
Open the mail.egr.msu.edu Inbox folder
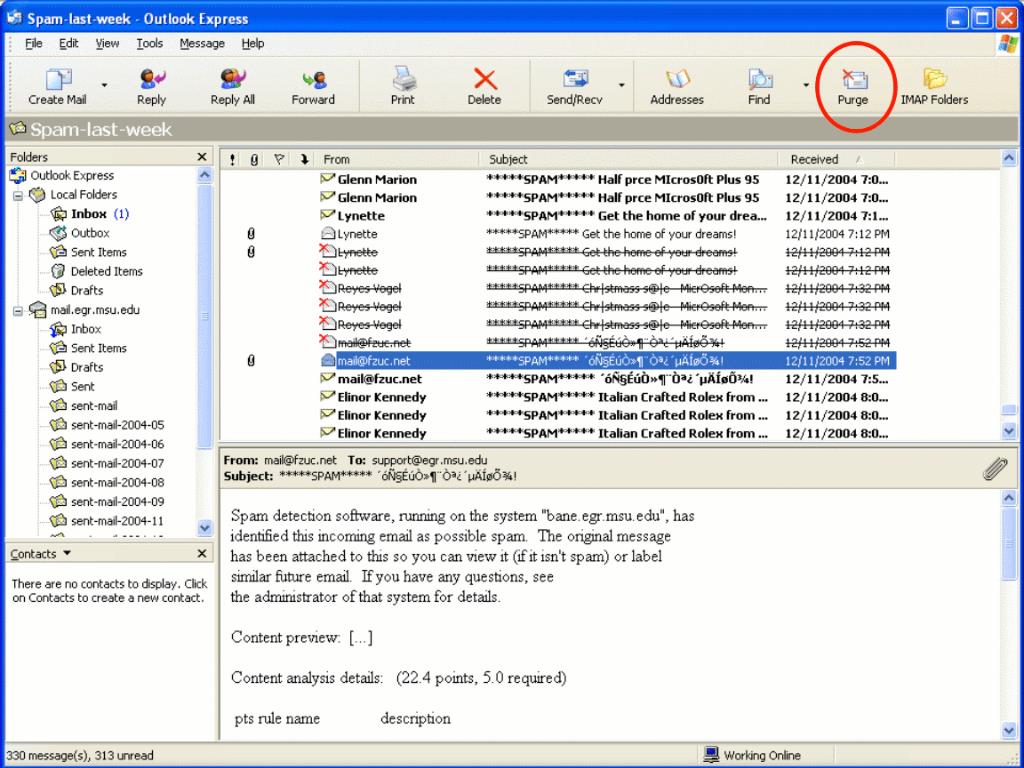coord(76,329)
